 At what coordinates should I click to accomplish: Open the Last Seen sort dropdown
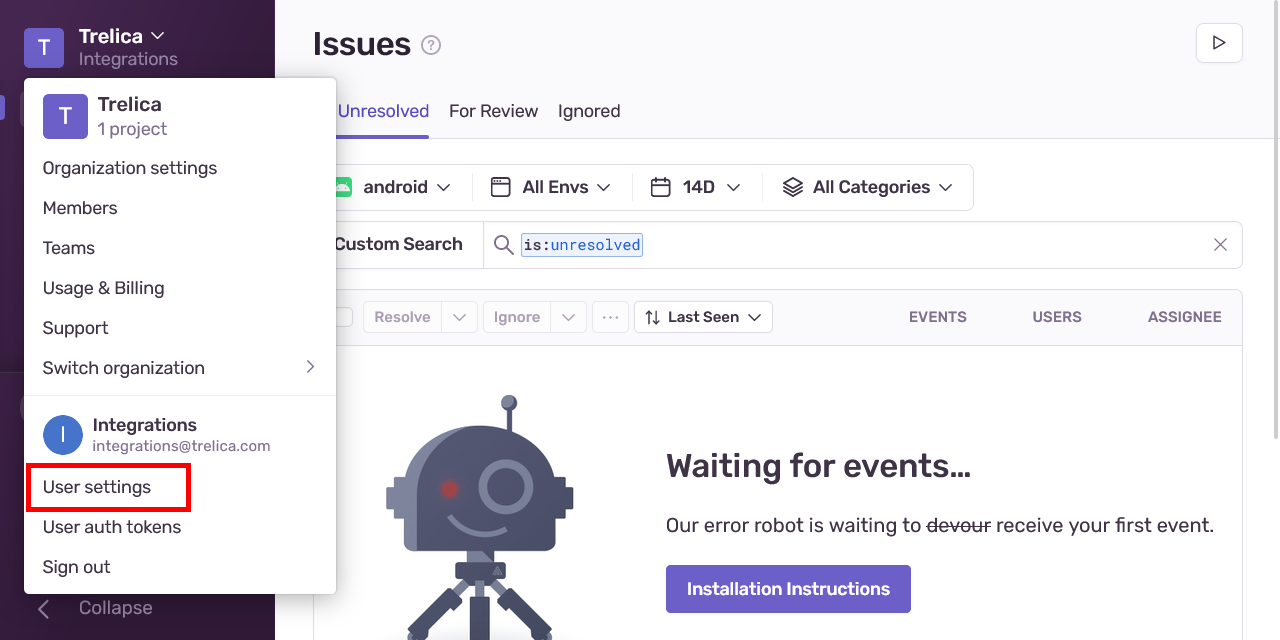point(703,317)
